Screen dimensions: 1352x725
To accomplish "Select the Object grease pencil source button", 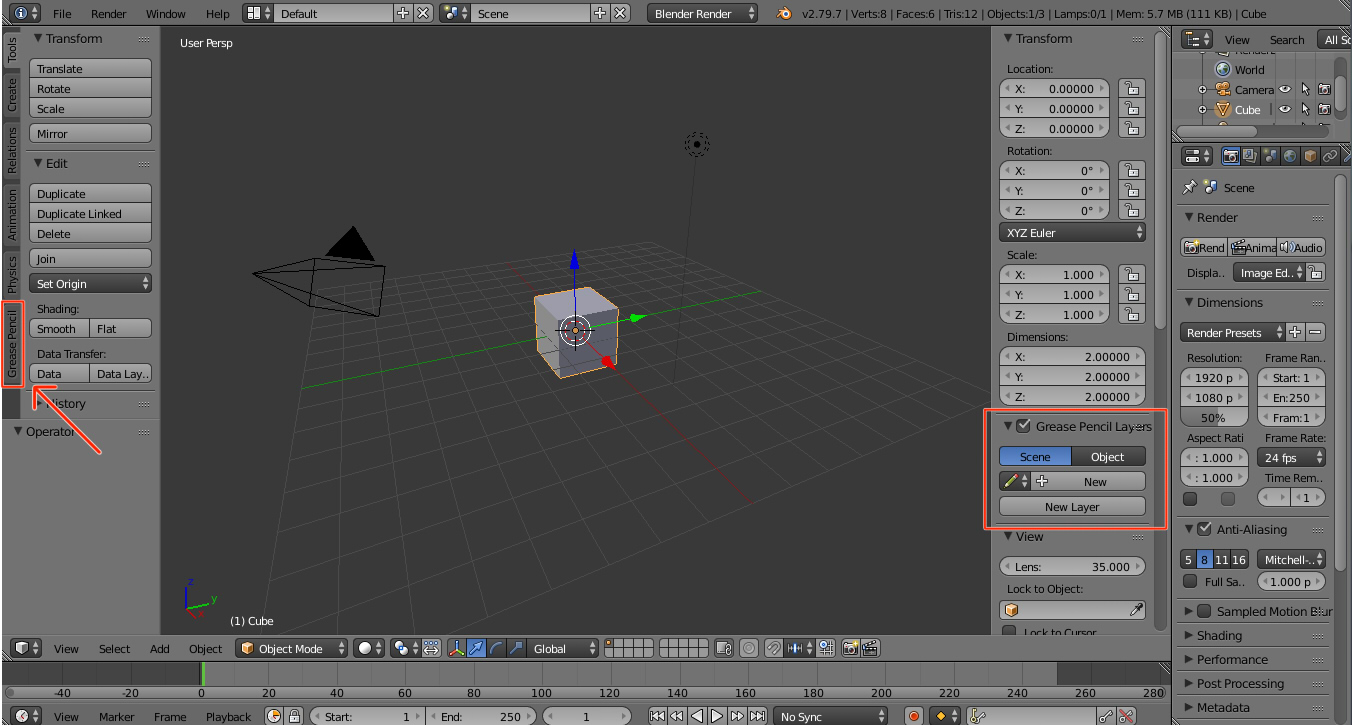I will 1108,456.
